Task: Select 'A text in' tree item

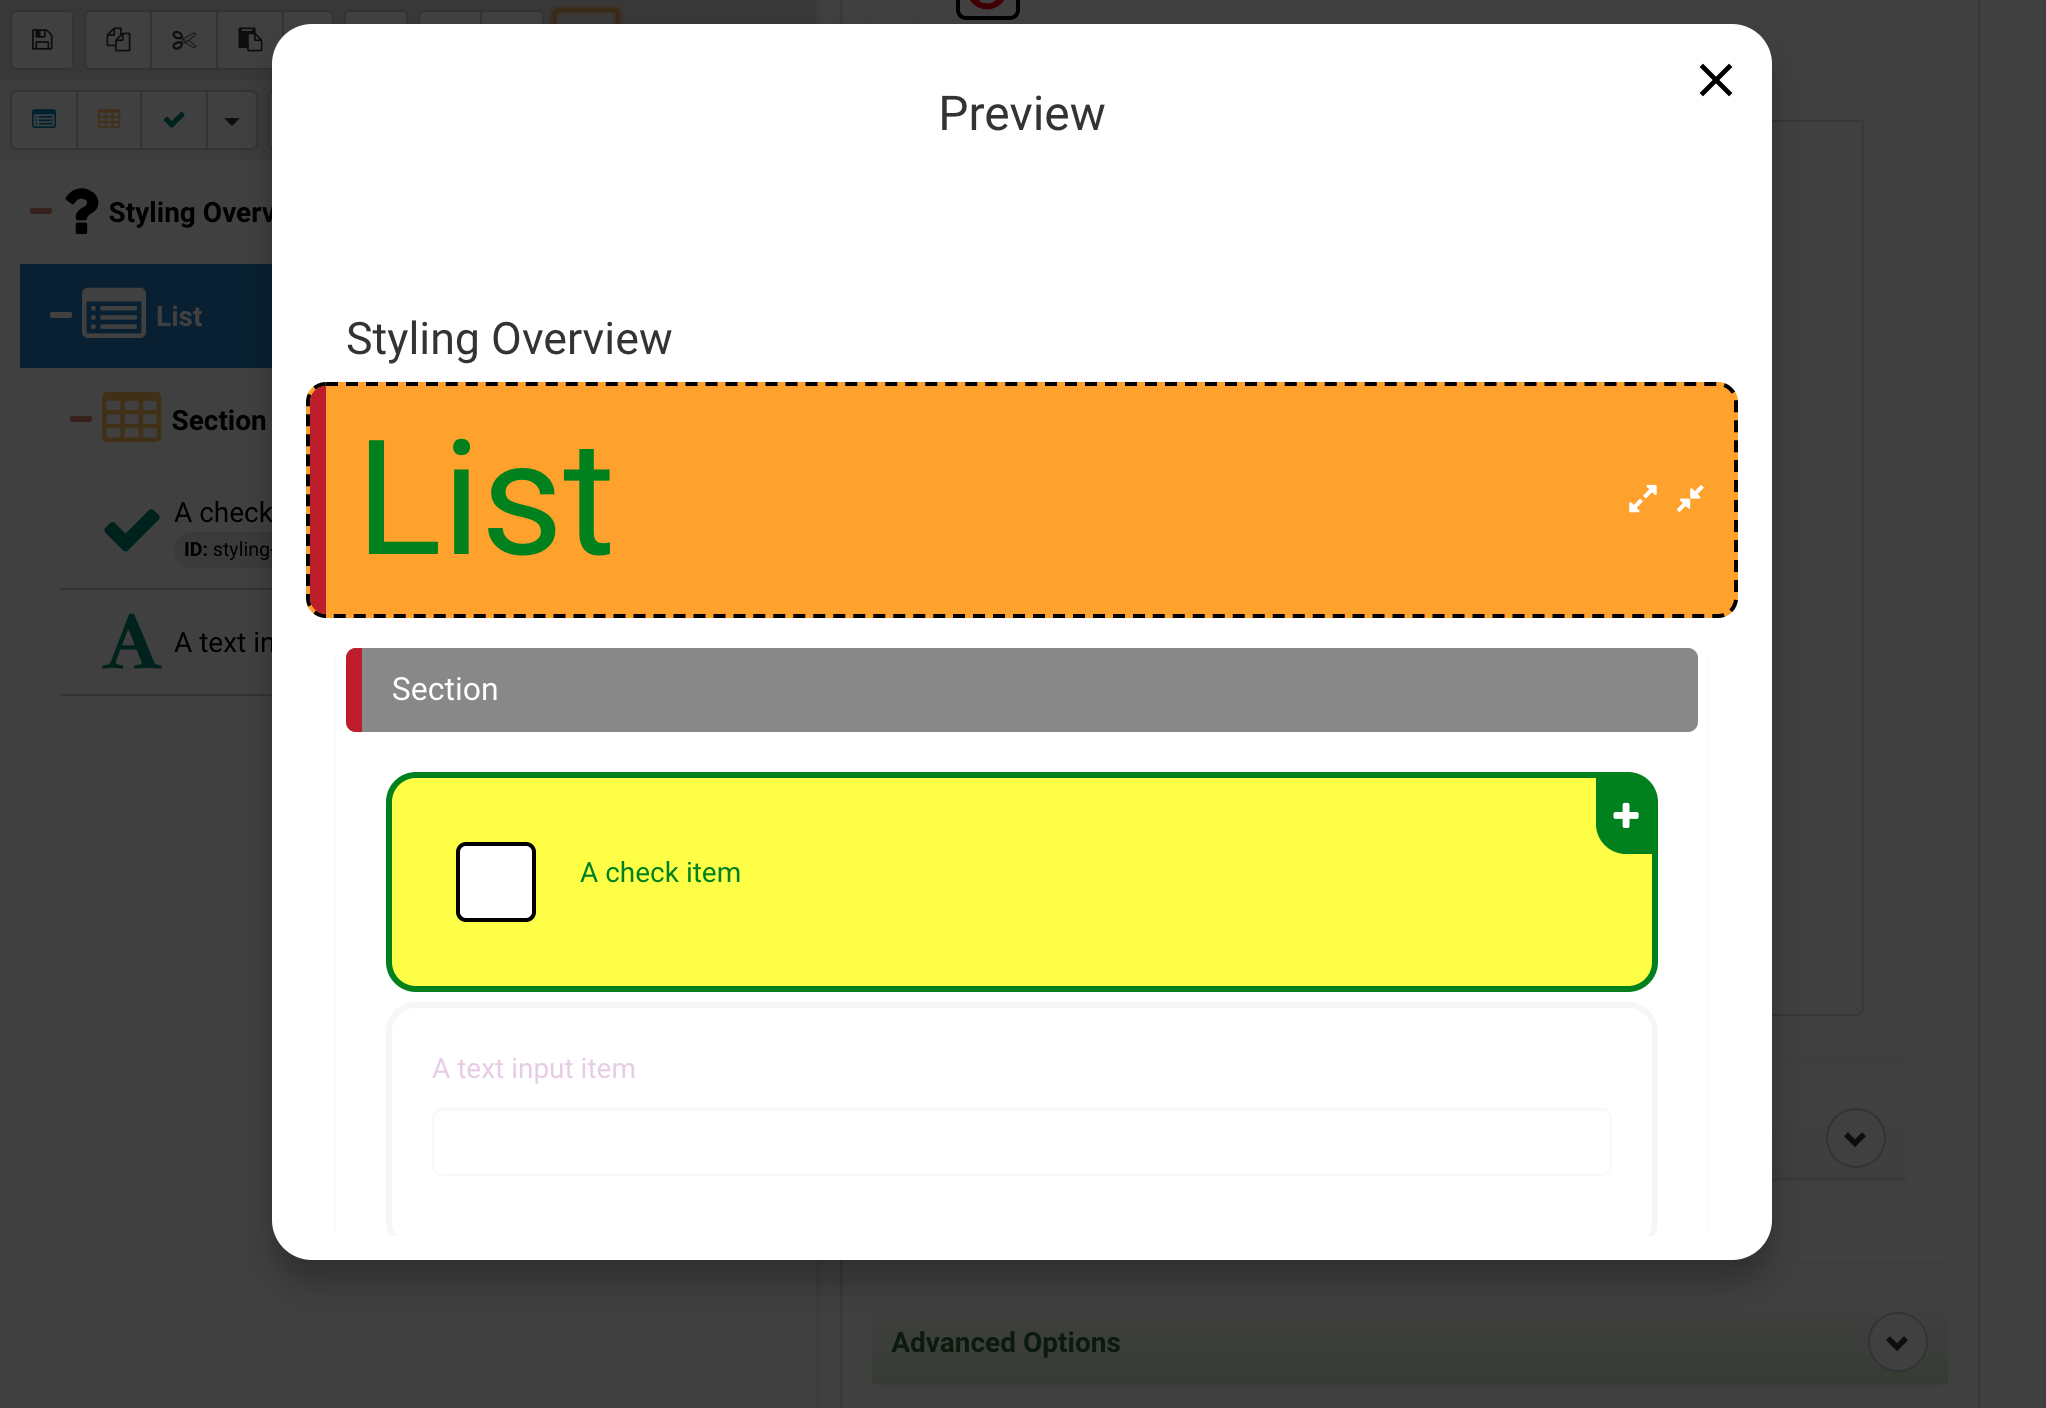Action: pyautogui.click(x=222, y=642)
